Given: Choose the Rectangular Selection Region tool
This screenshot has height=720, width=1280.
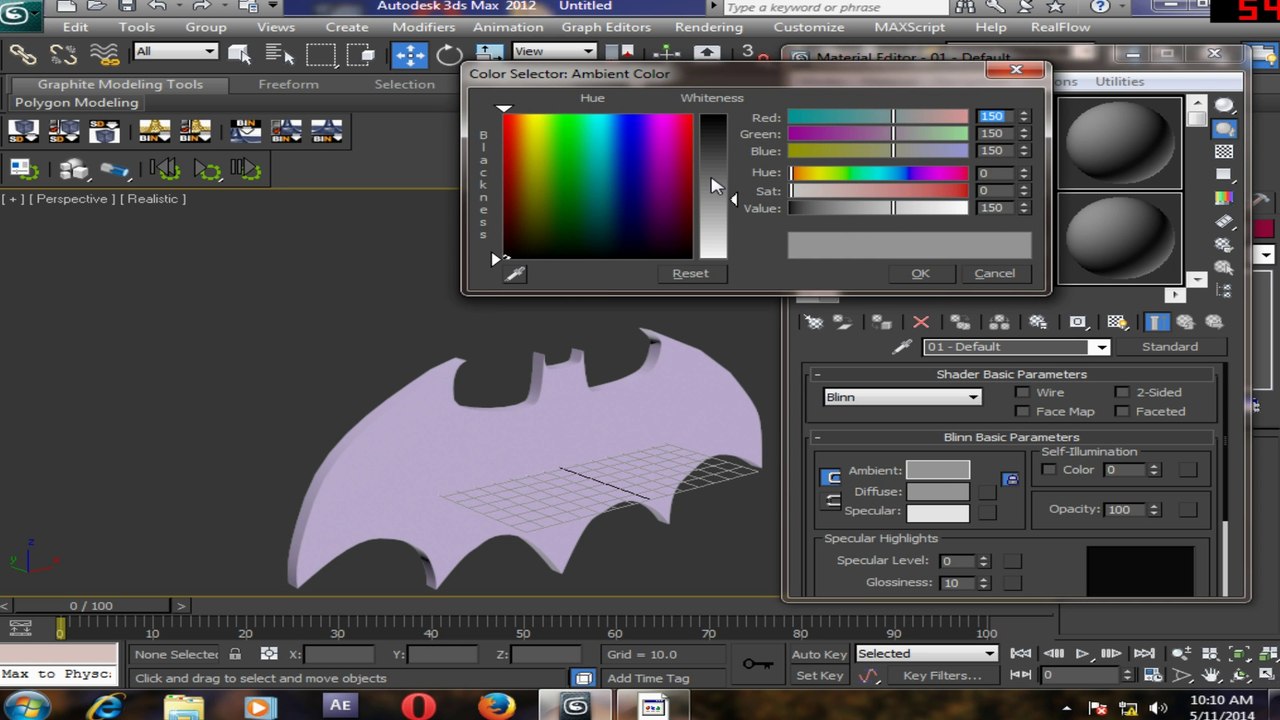Looking at the screenshot, I should [320, 54].
